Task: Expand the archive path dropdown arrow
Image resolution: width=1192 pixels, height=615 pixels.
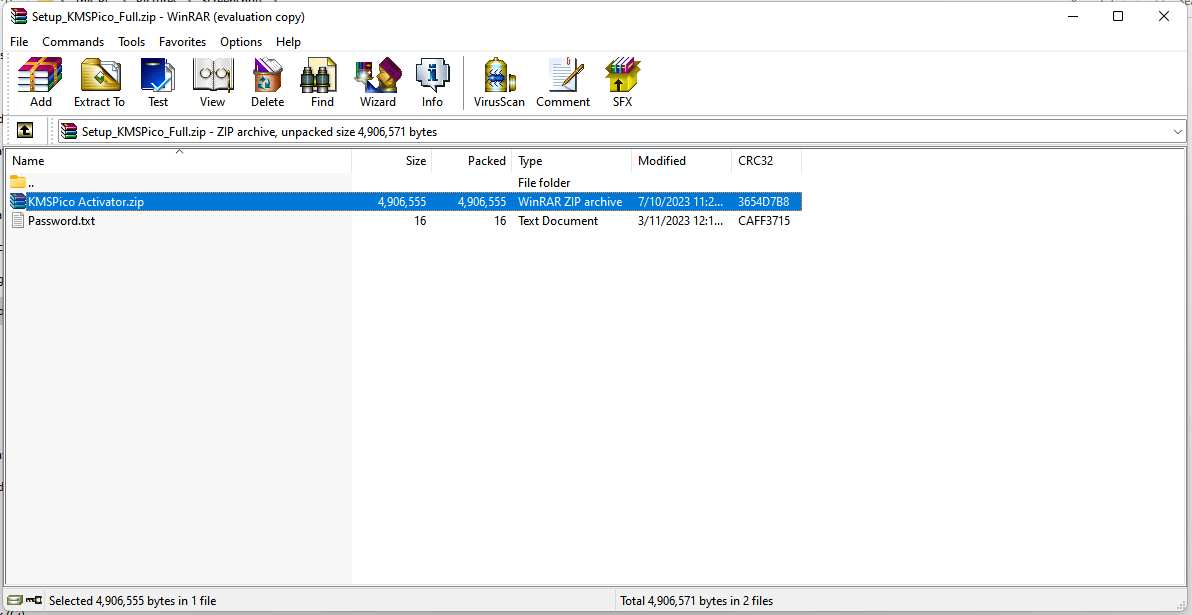Action: (1178, 132)
